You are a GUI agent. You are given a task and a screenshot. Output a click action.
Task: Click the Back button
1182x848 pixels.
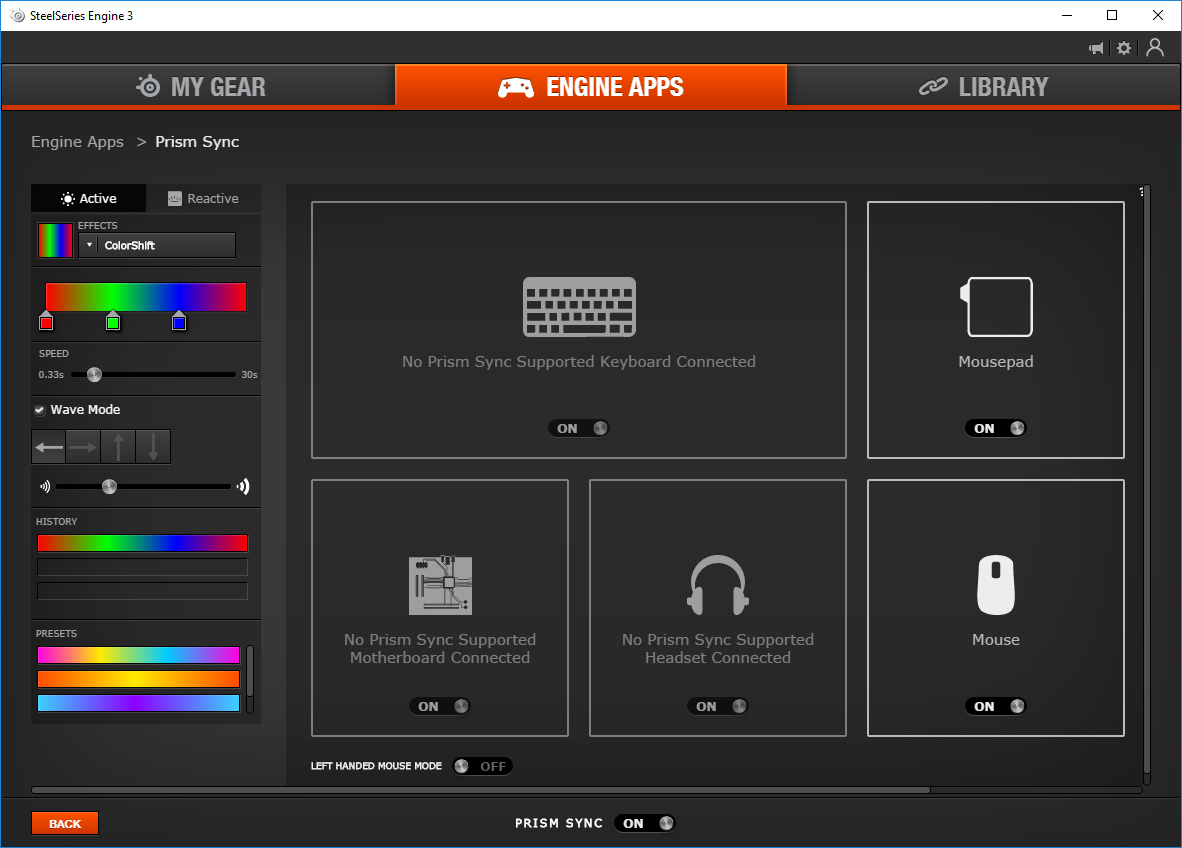pyautogui.click(x=65, y=824)
